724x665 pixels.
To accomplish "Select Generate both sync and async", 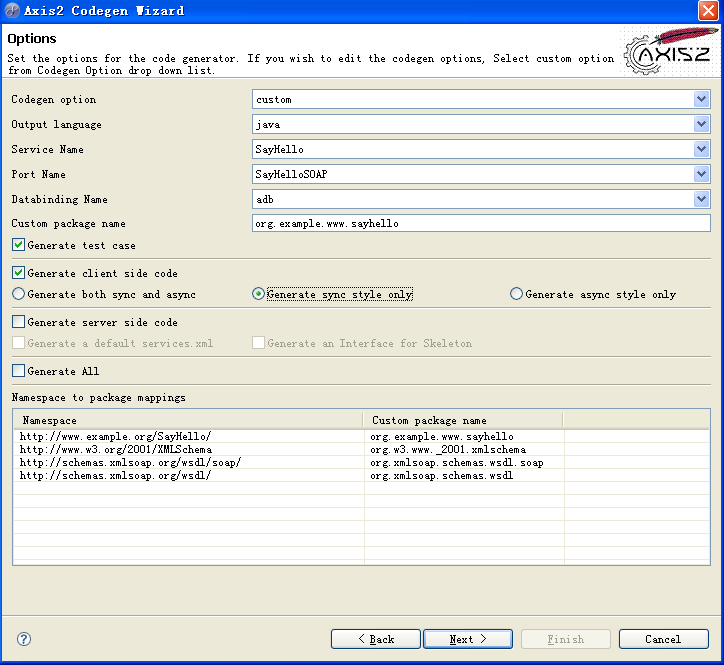I will (18, 295).
